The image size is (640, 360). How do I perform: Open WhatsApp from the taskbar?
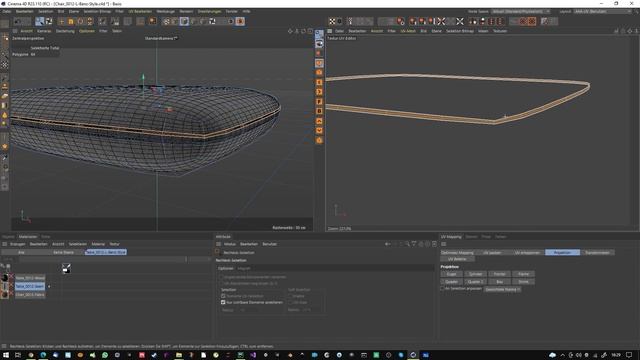click(105, 355)
